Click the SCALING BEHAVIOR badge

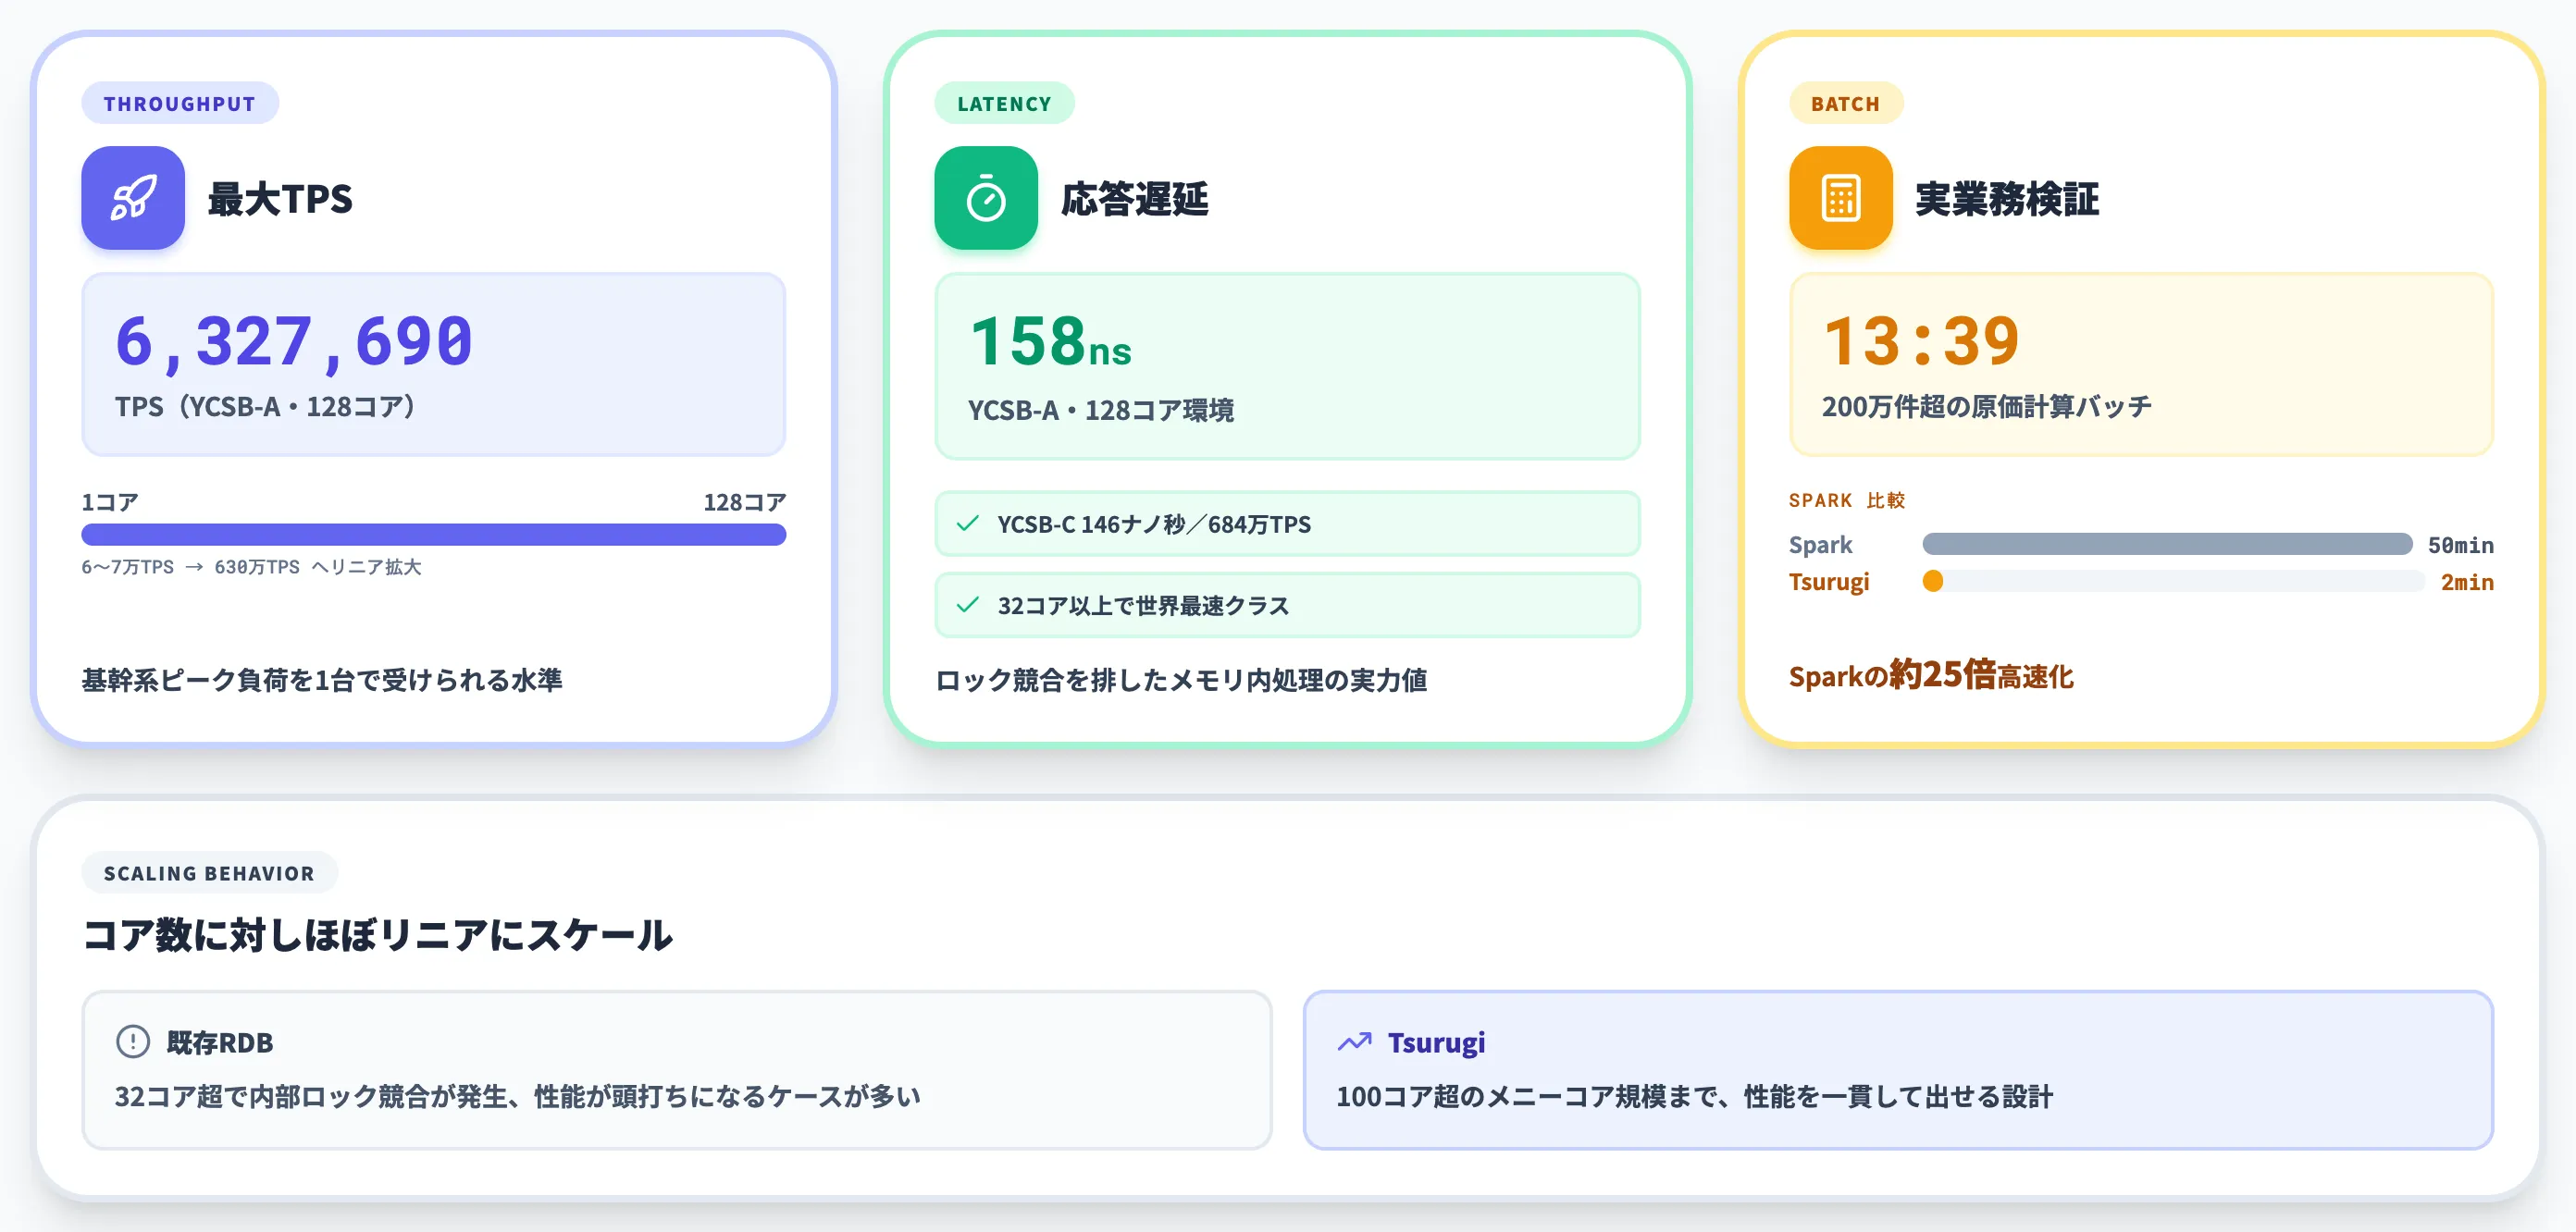209,873
